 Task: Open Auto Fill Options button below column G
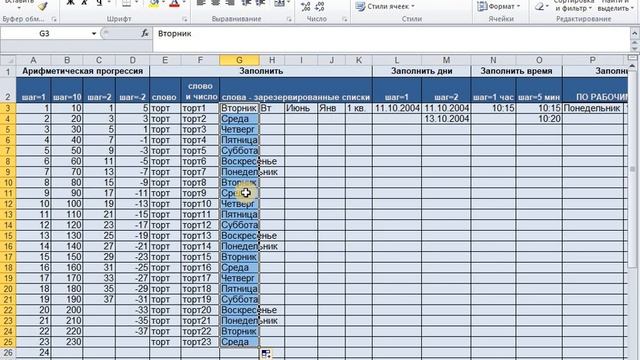coord(266,354)
